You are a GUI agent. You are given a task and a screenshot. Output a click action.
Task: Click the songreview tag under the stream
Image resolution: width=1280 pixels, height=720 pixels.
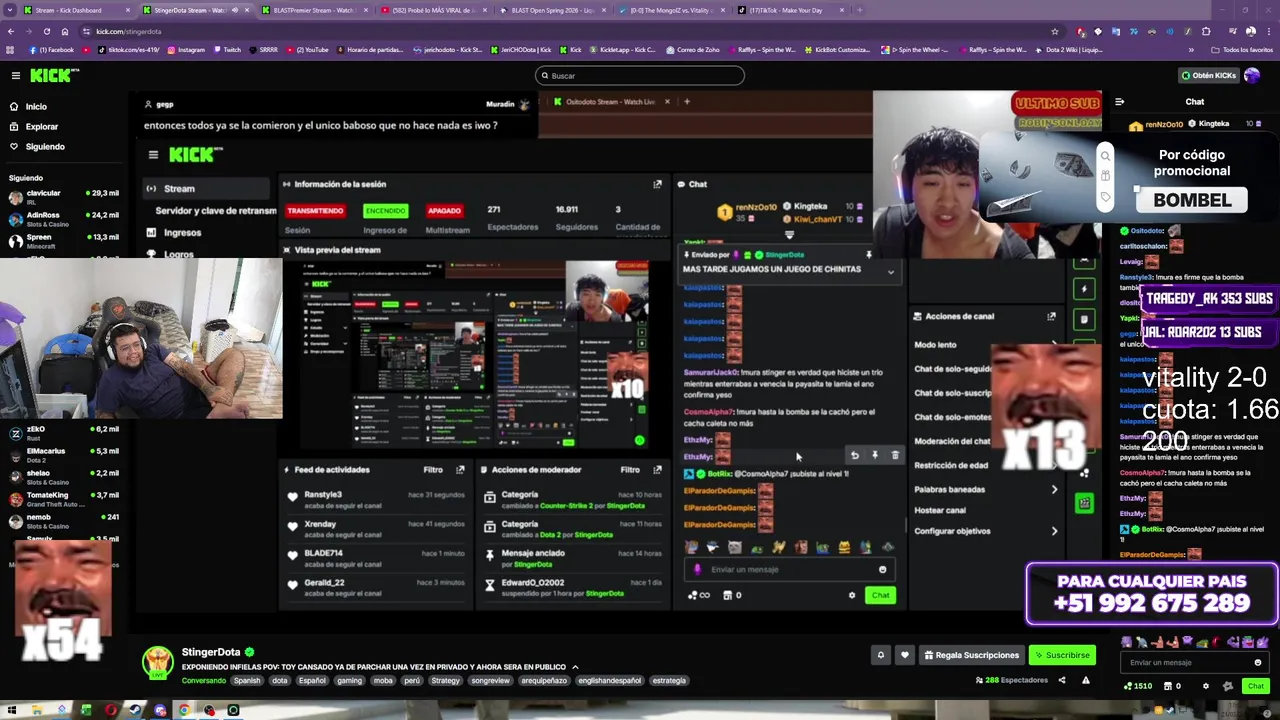490,680
